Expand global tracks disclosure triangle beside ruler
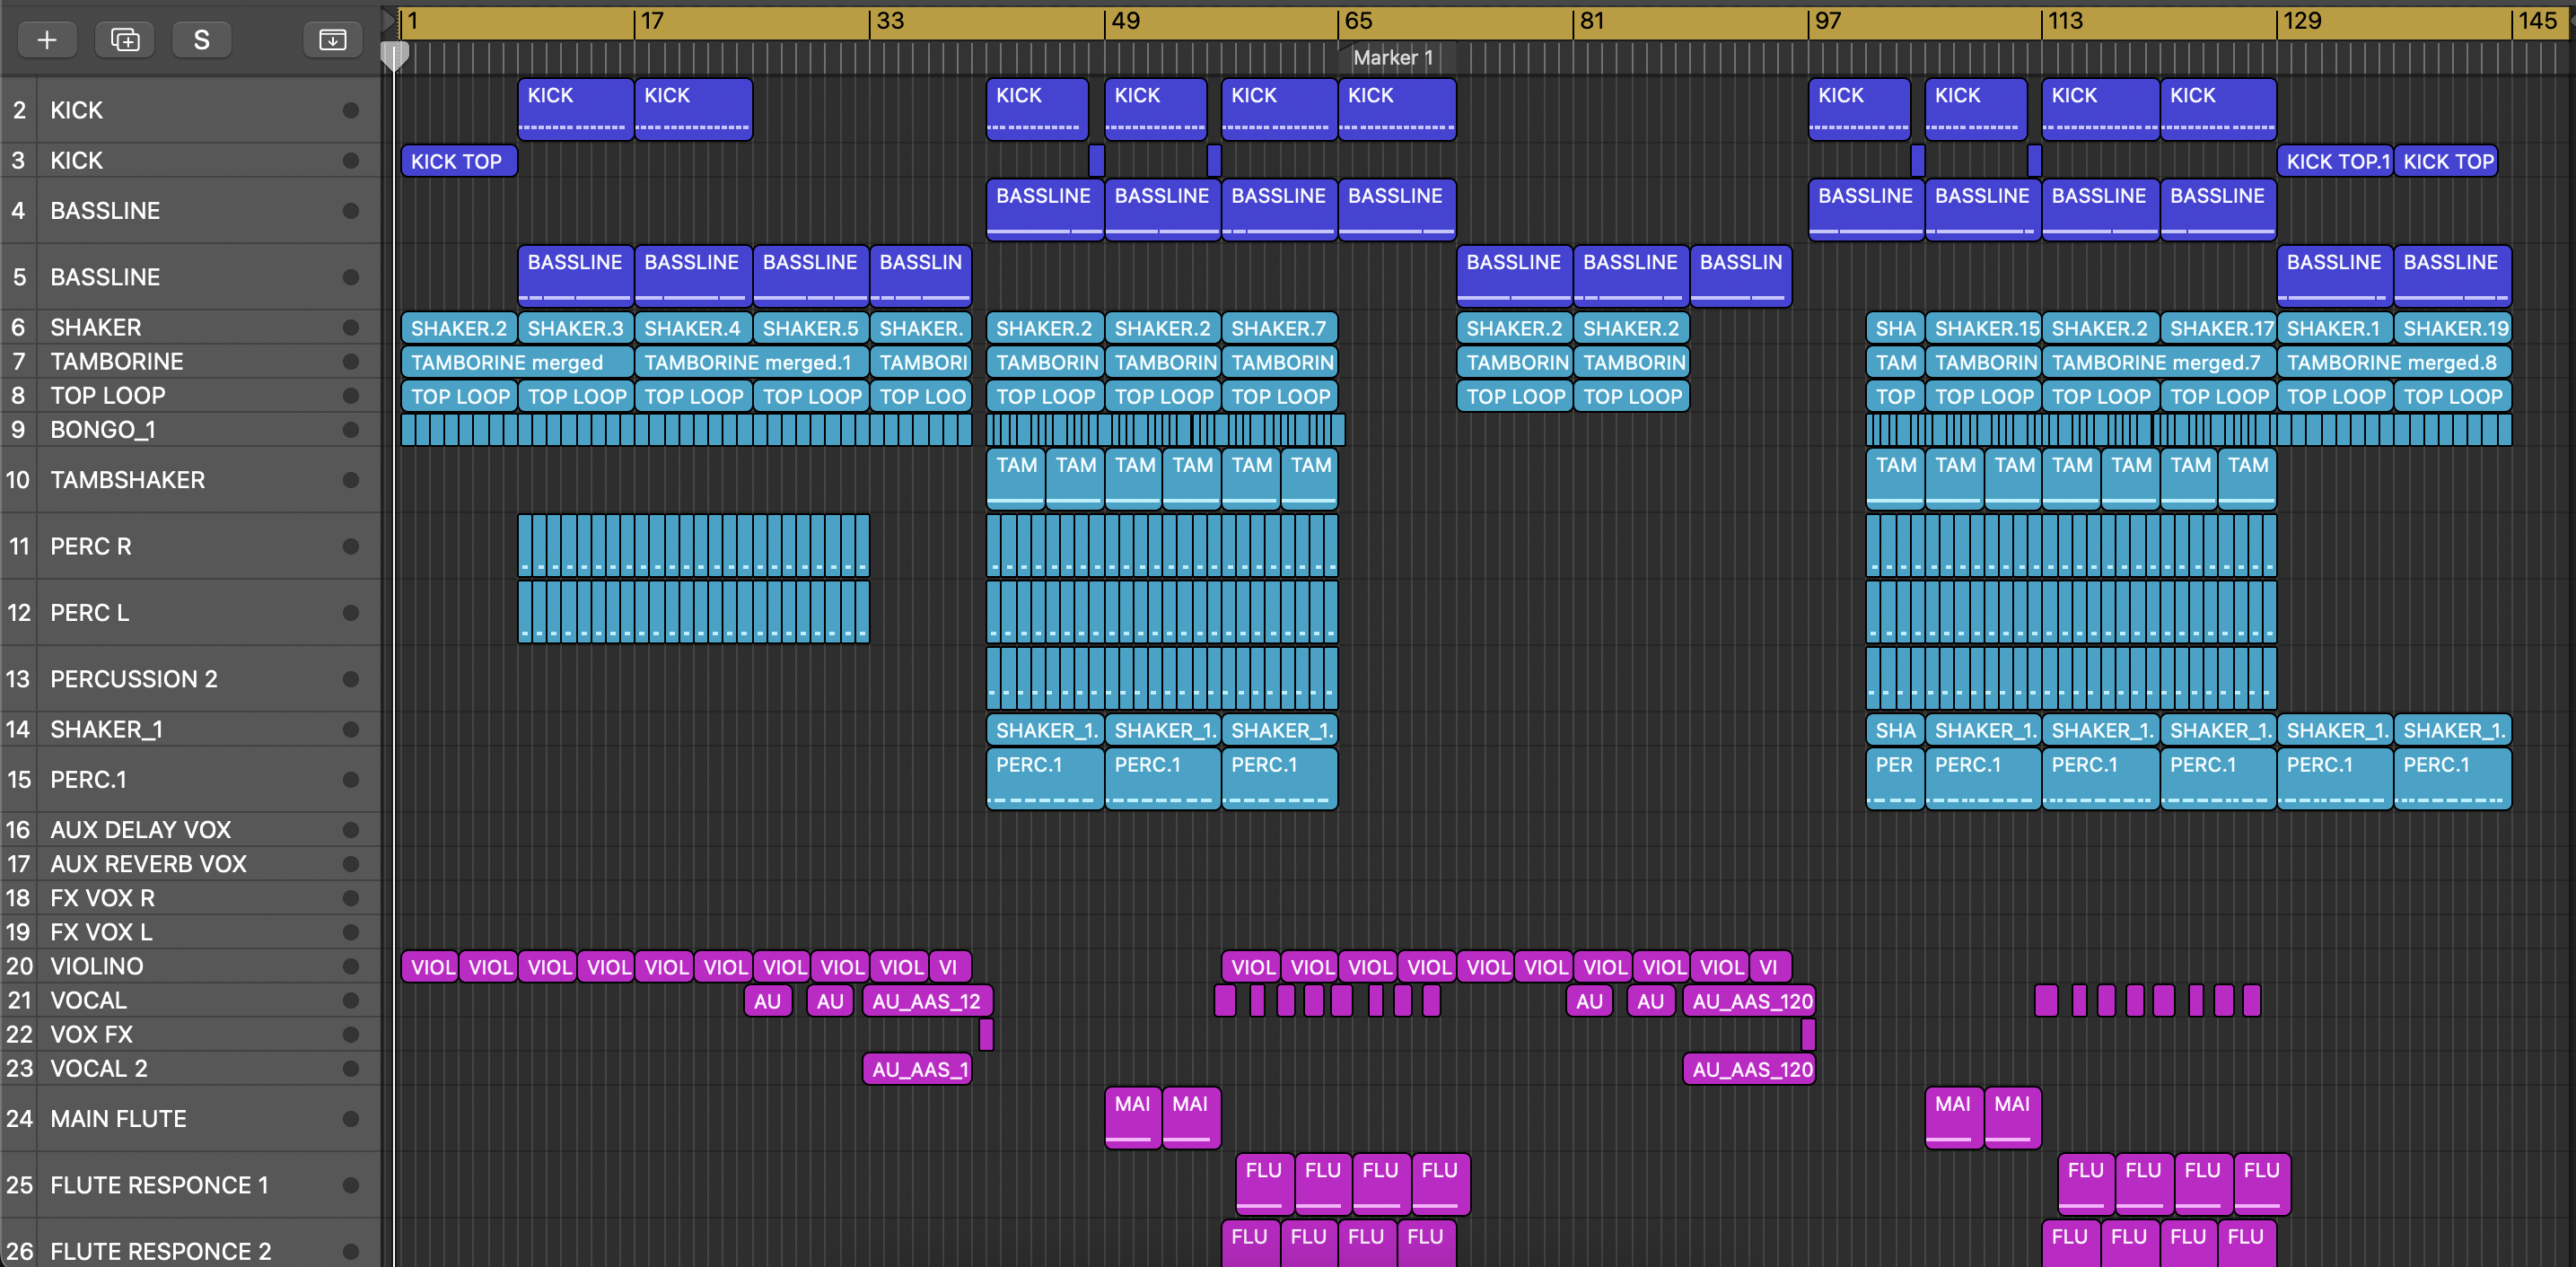 point(388,20)
